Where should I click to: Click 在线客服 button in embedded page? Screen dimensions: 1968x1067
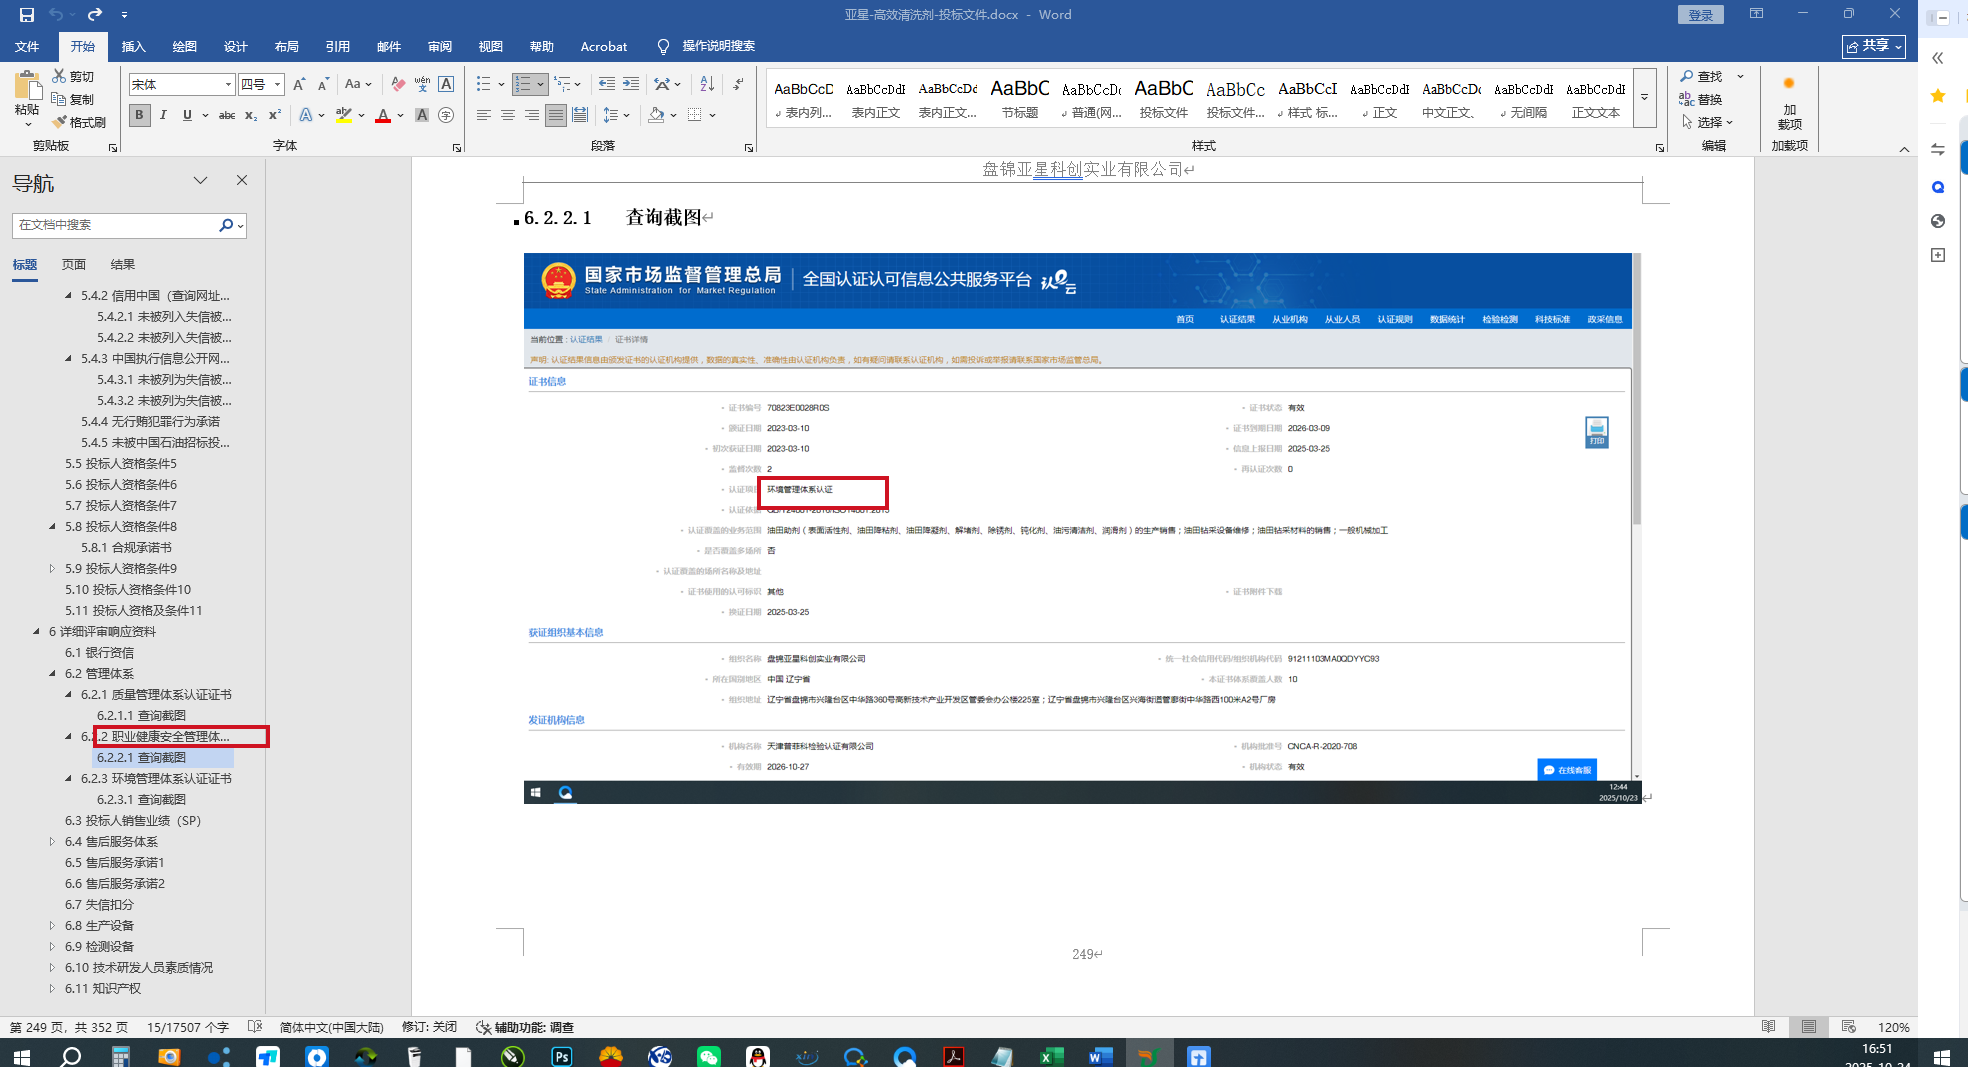coord(1567,770)
